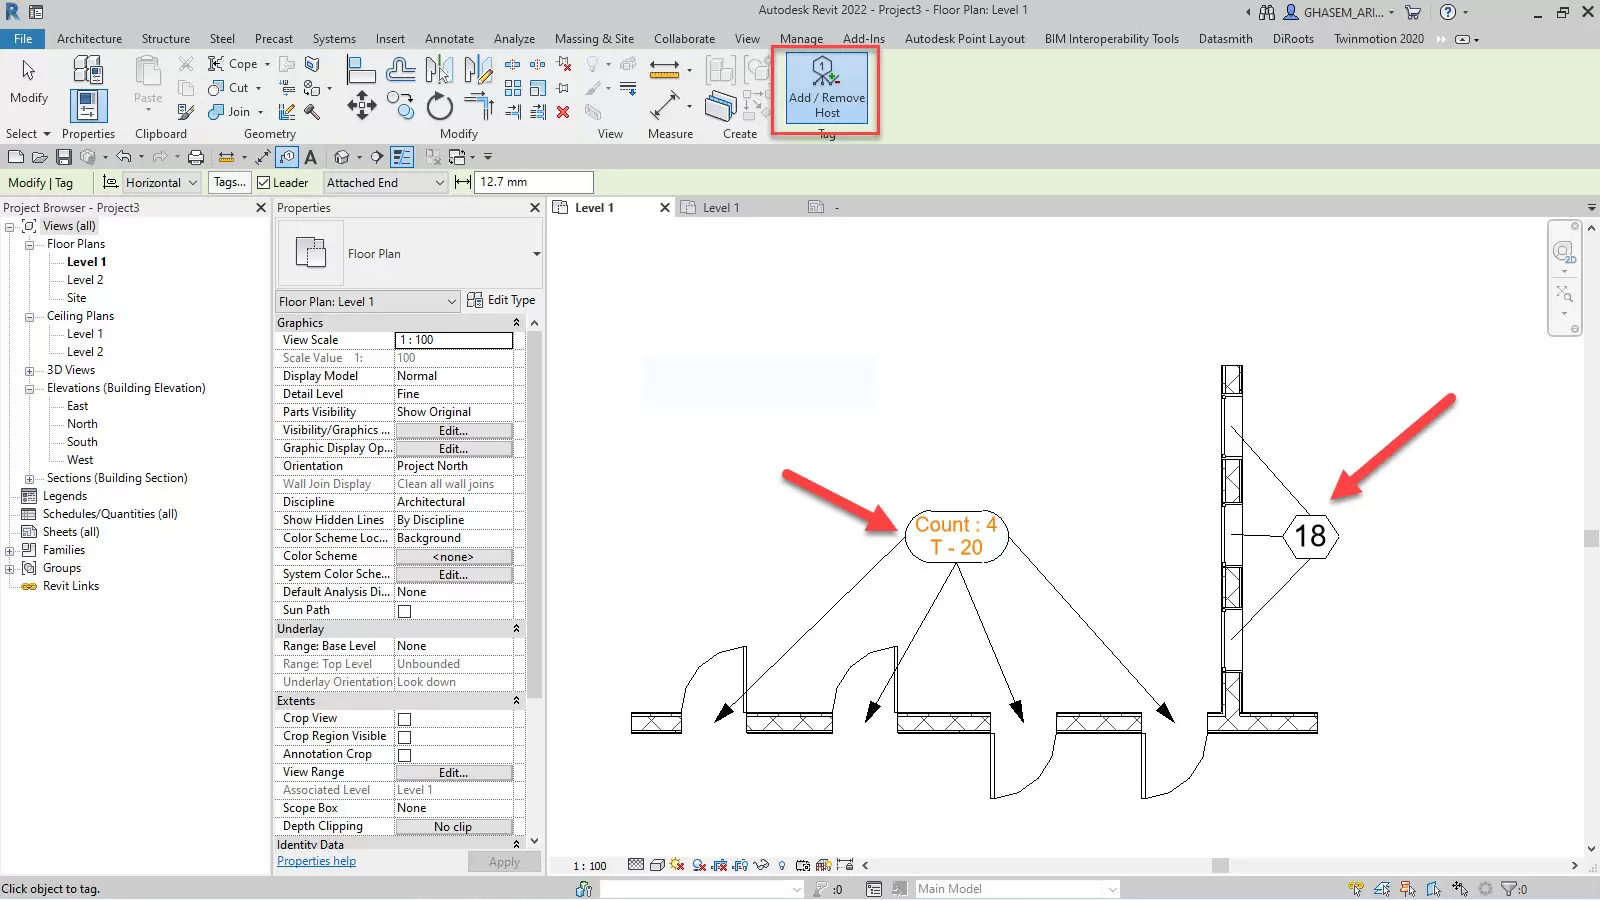This screenshot has height=900, width=1600.
Task: Click the Save icon in quick access toolbar
Action: click(64, 157)
